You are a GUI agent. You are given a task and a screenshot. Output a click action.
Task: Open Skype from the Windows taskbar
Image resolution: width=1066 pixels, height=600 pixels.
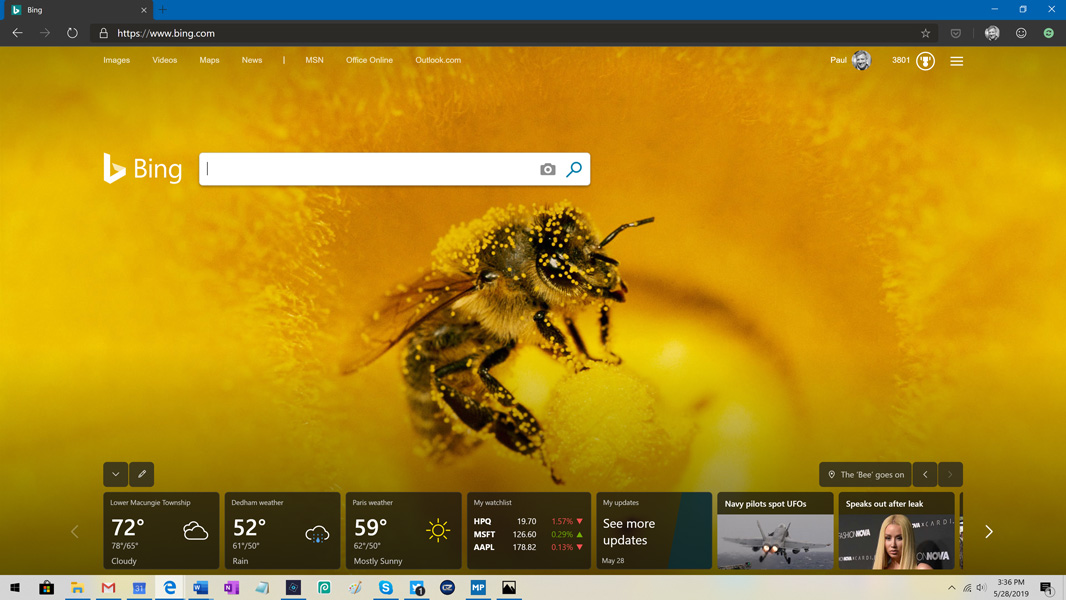point(386,588)
